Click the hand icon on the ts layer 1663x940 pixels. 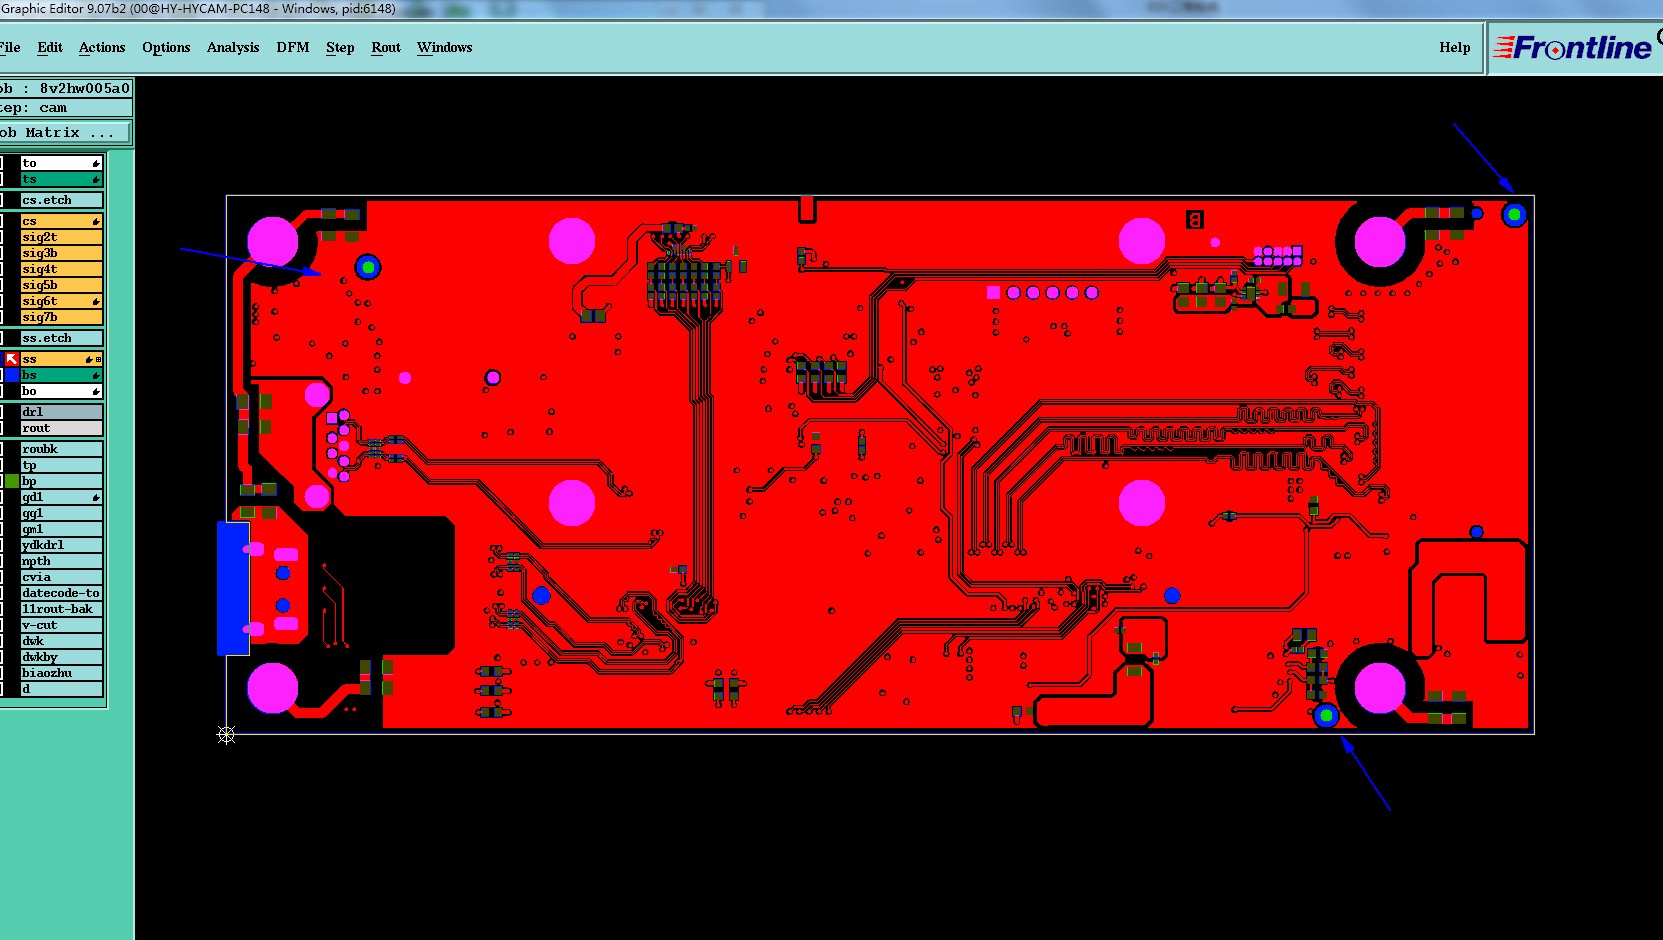pos(96,179)
